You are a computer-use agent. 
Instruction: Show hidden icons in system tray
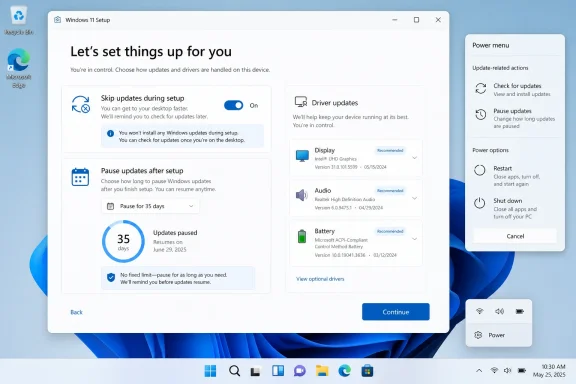click(479, 371)
